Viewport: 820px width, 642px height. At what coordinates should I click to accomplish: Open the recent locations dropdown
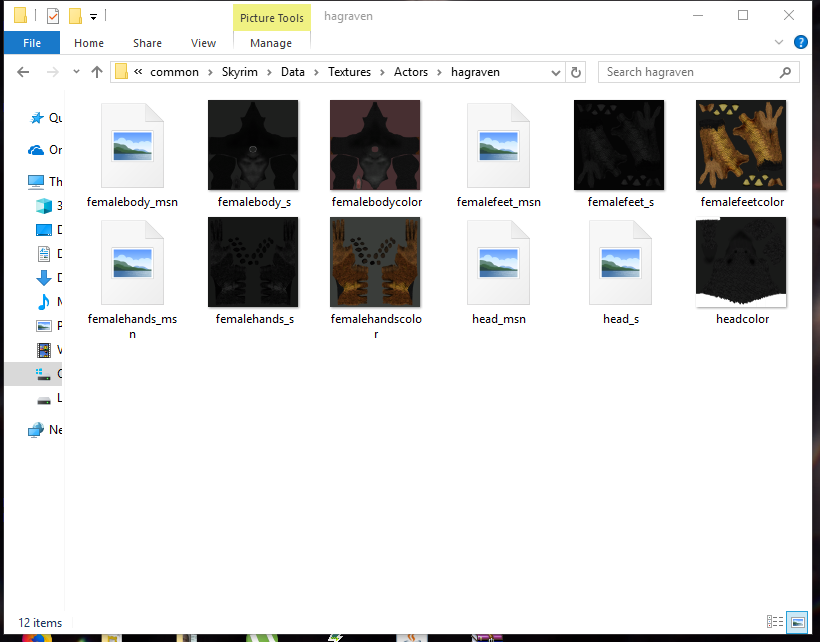(x=76, y=72)
